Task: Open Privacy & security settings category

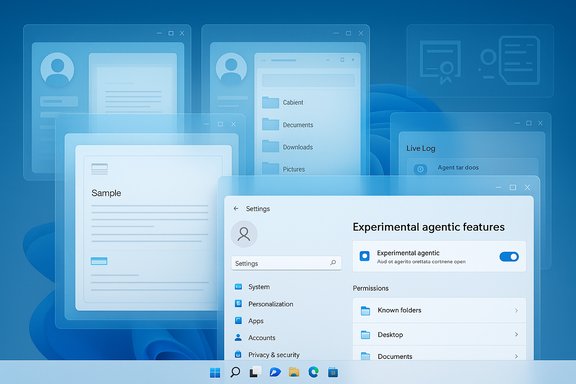Action: (267, 355)
